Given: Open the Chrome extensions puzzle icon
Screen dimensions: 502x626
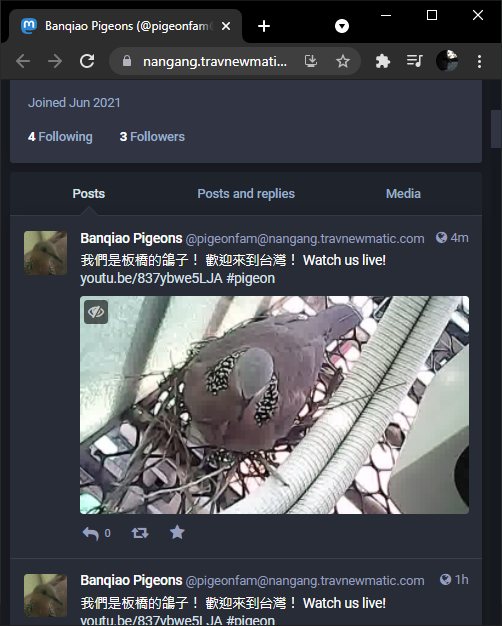Looking at the screenshot, I should [383, 61].
